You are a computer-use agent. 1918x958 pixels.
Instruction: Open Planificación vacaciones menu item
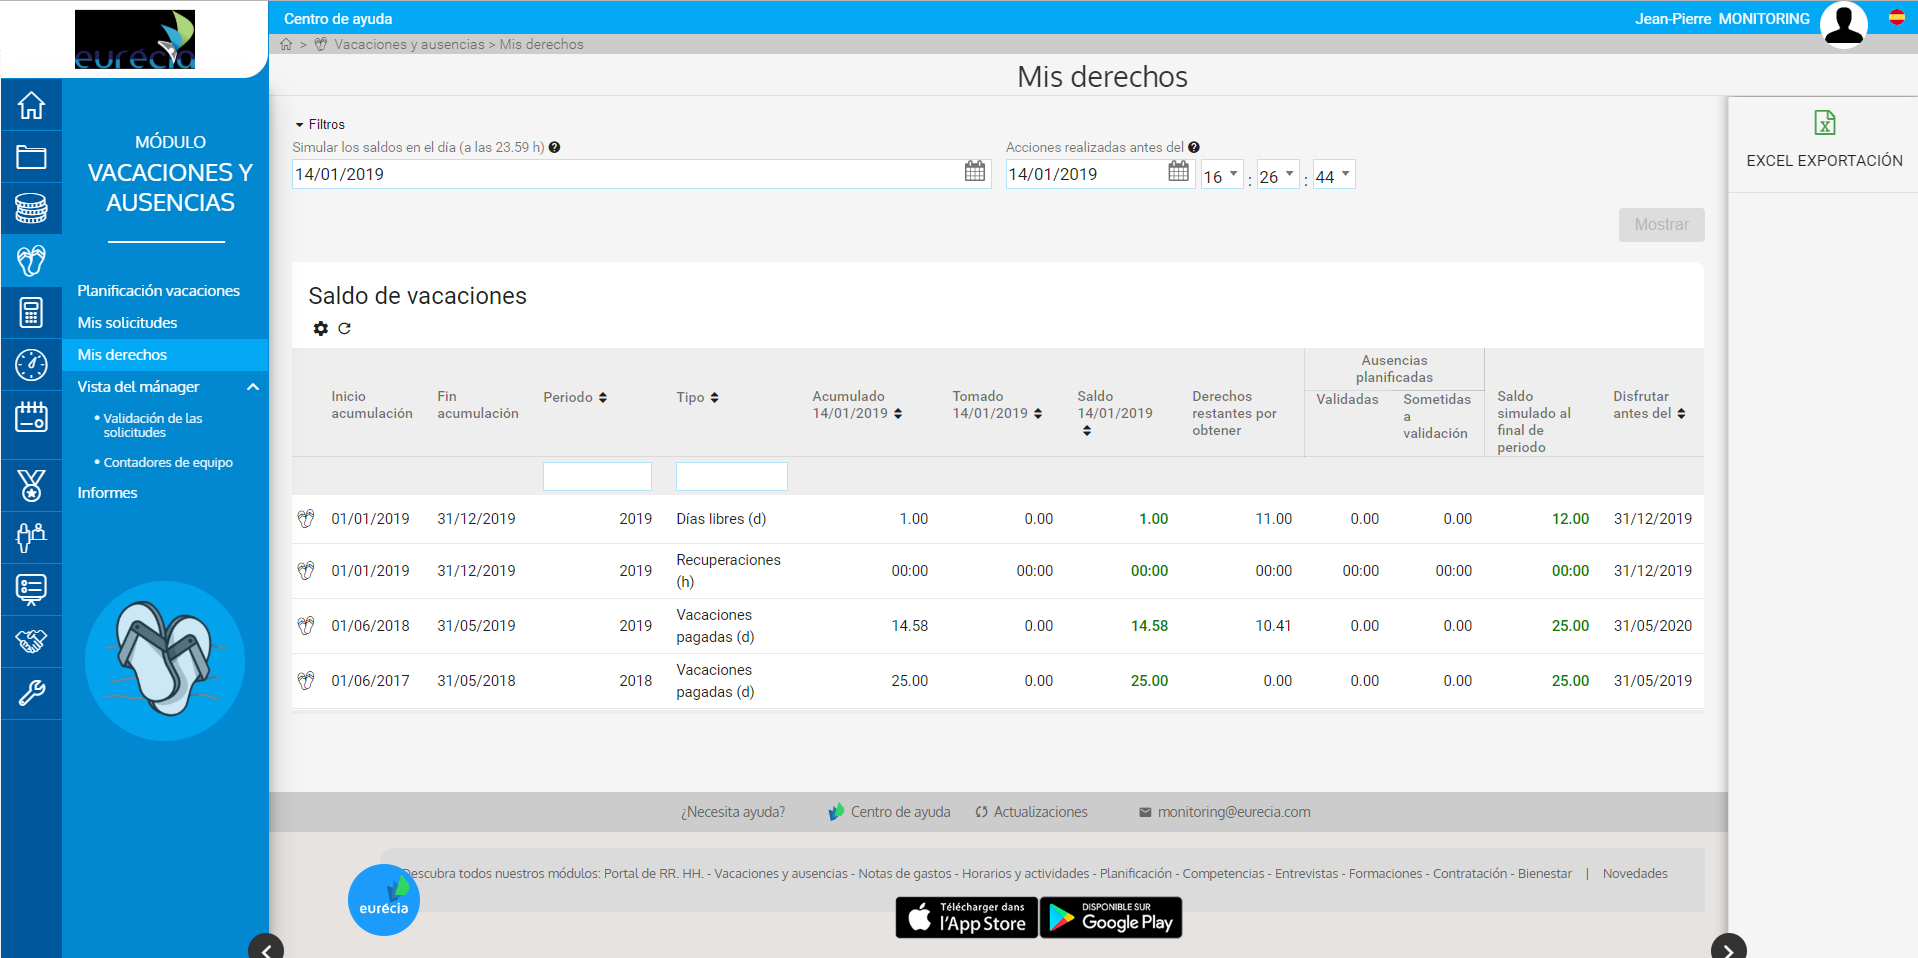pyautogui.click(x=159, y=291)
